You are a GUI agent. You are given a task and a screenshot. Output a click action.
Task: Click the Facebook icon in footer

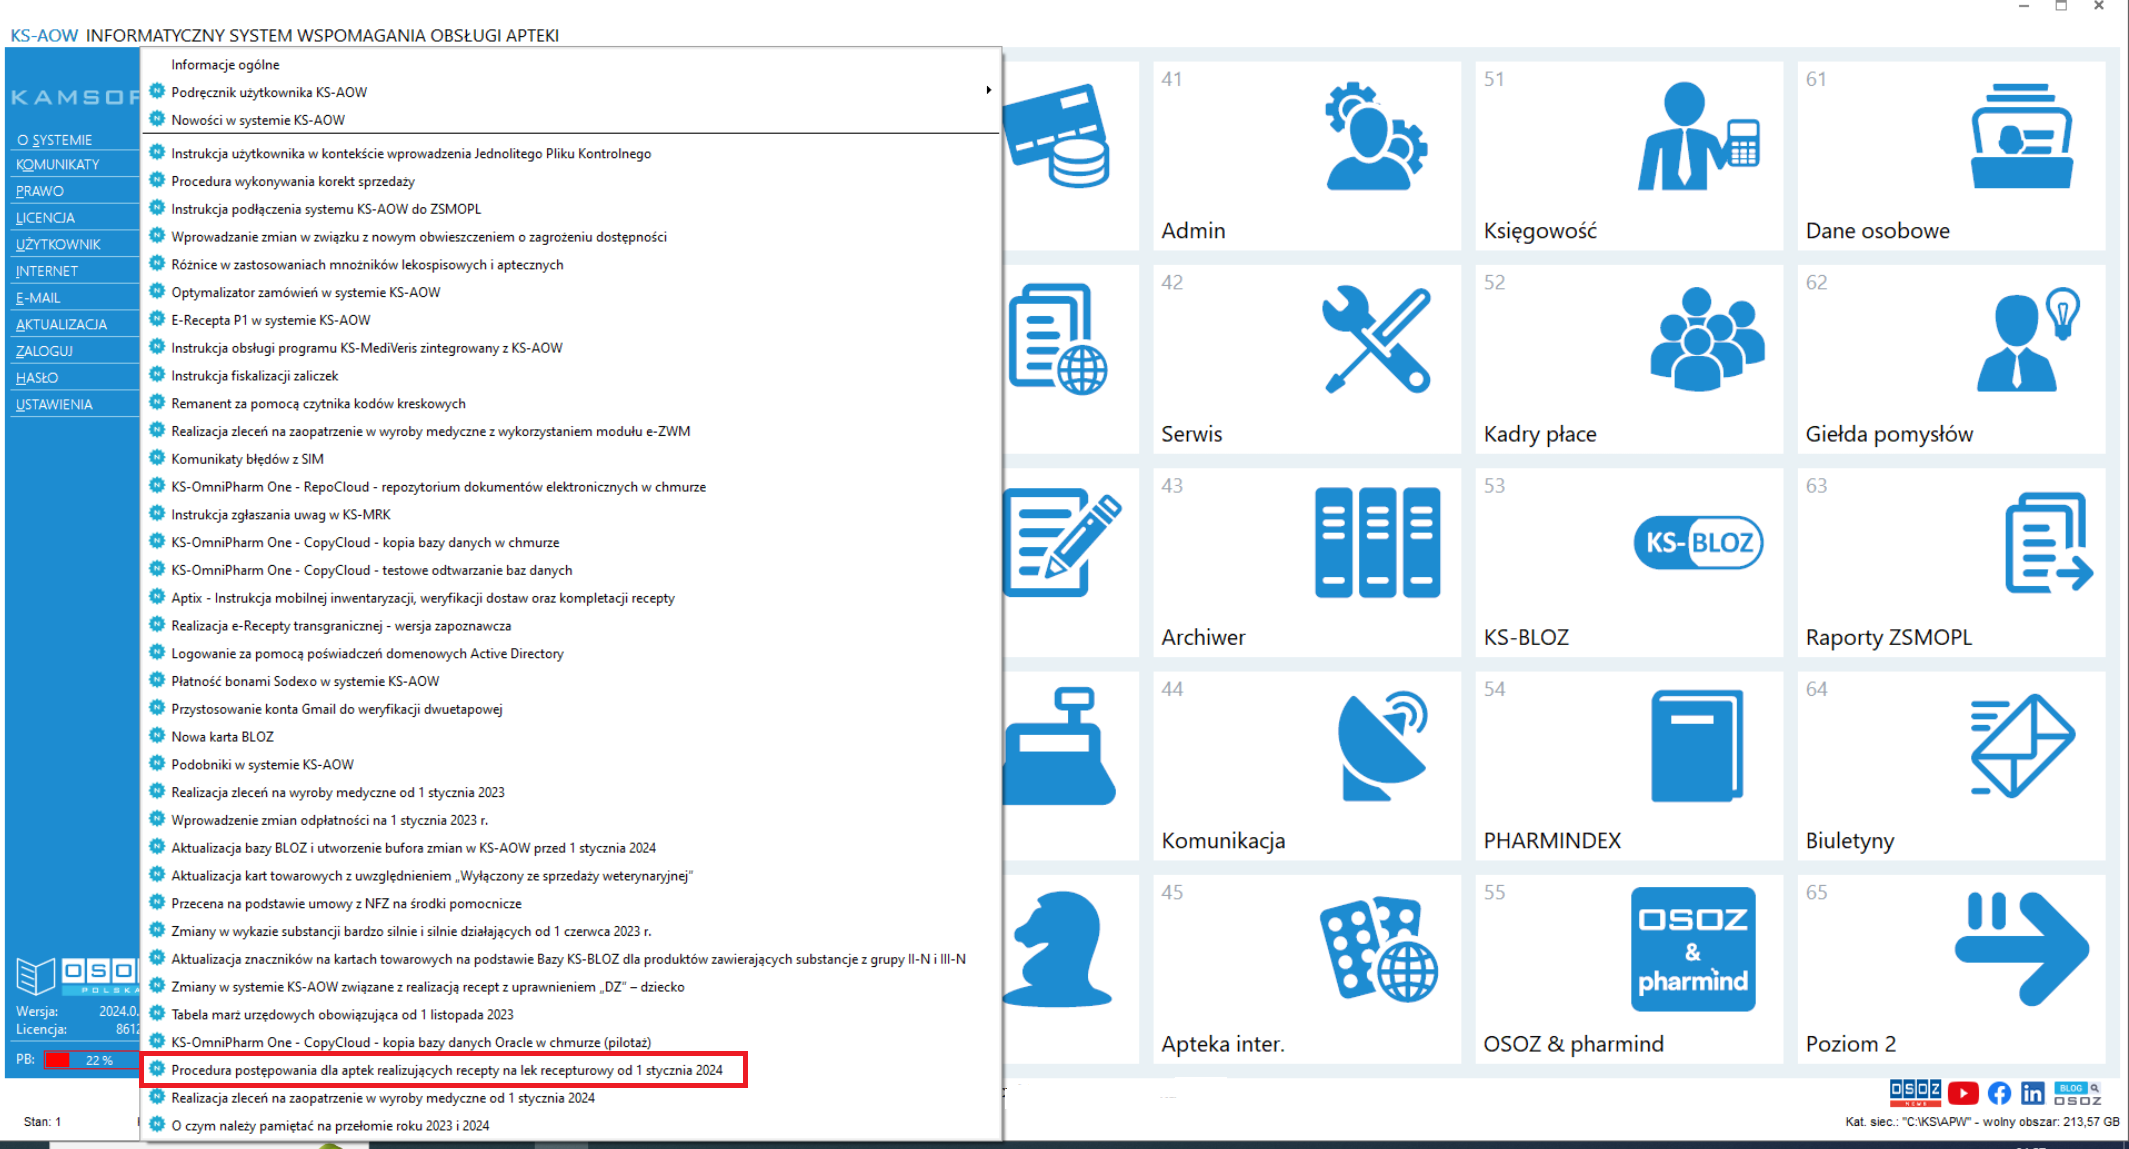tap(1999, 1093)
